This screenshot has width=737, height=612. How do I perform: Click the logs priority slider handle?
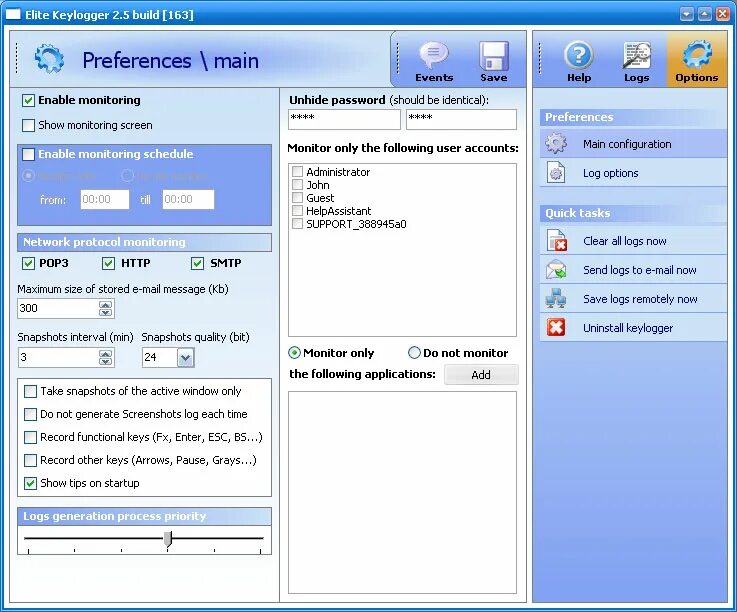tap(168, 539)
